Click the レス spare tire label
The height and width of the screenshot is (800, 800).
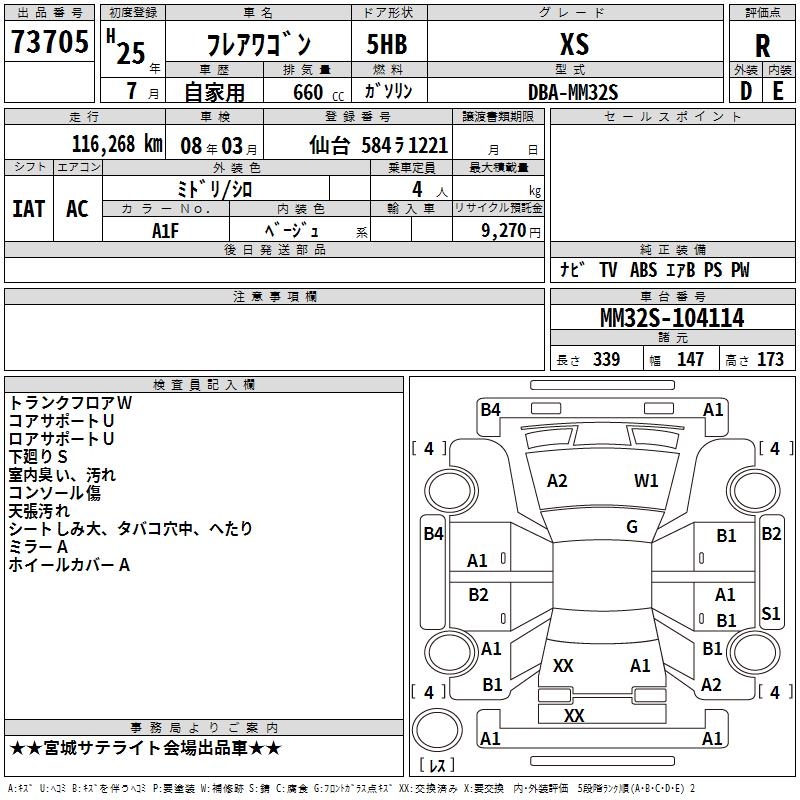coord(437,765)
